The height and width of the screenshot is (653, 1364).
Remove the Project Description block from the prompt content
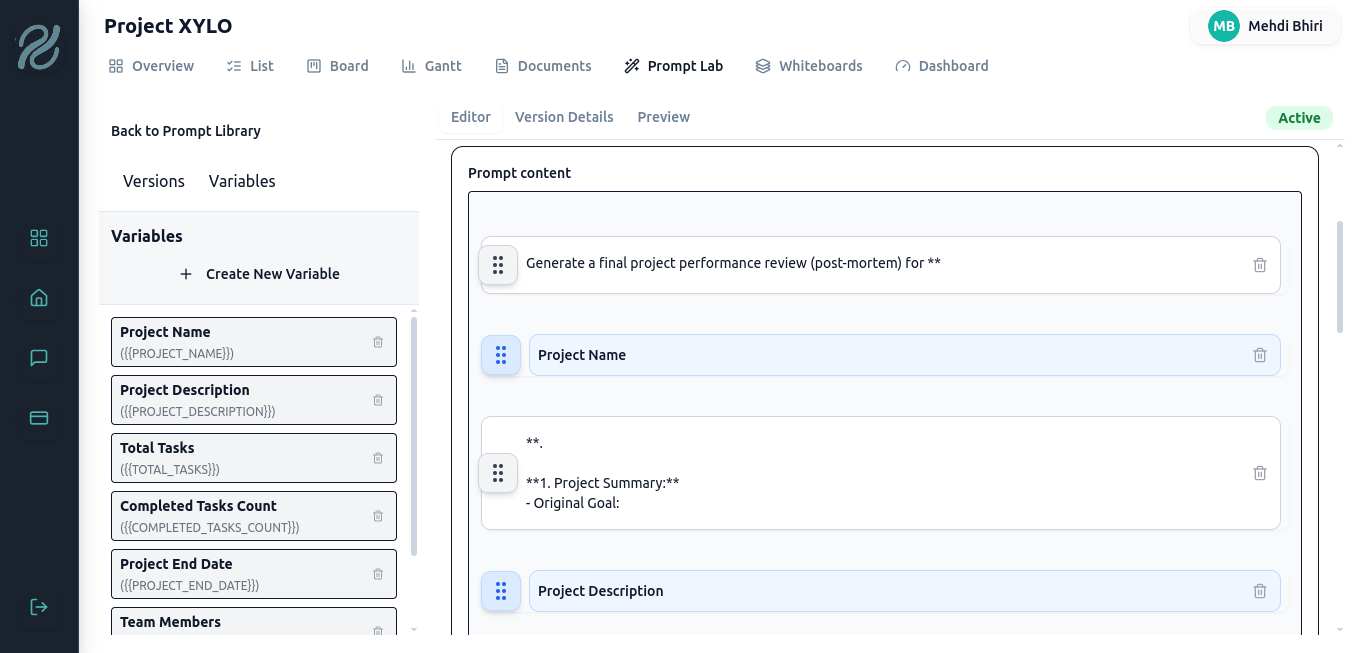(x=1259, y=591)
